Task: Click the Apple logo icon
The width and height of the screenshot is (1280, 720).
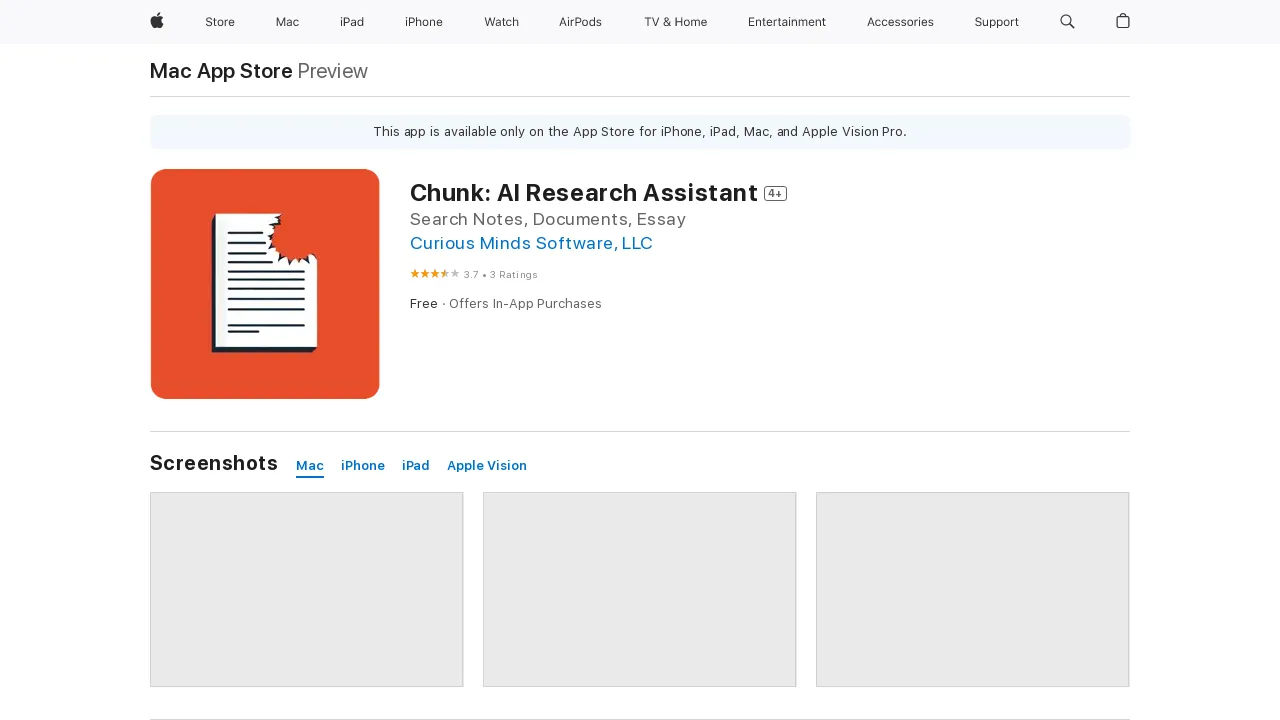Action: point(157,21)
